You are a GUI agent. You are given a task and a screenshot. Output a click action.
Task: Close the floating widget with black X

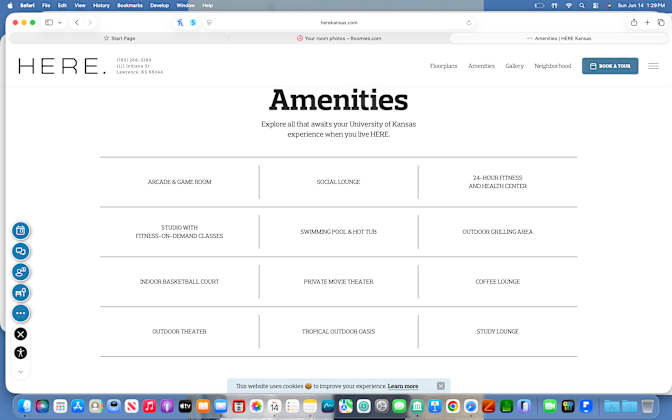tap(21, 334)
